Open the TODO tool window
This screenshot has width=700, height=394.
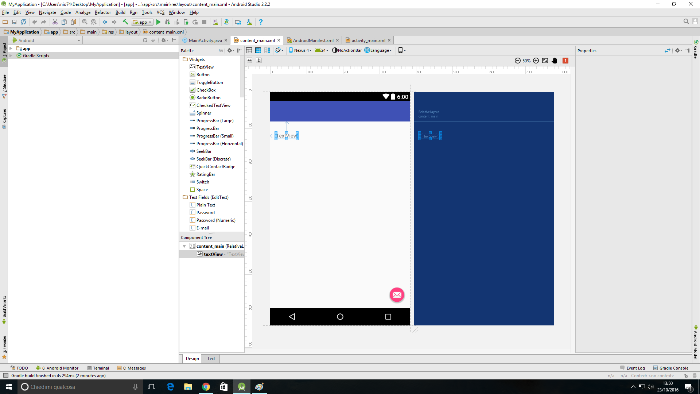point(19,368)
